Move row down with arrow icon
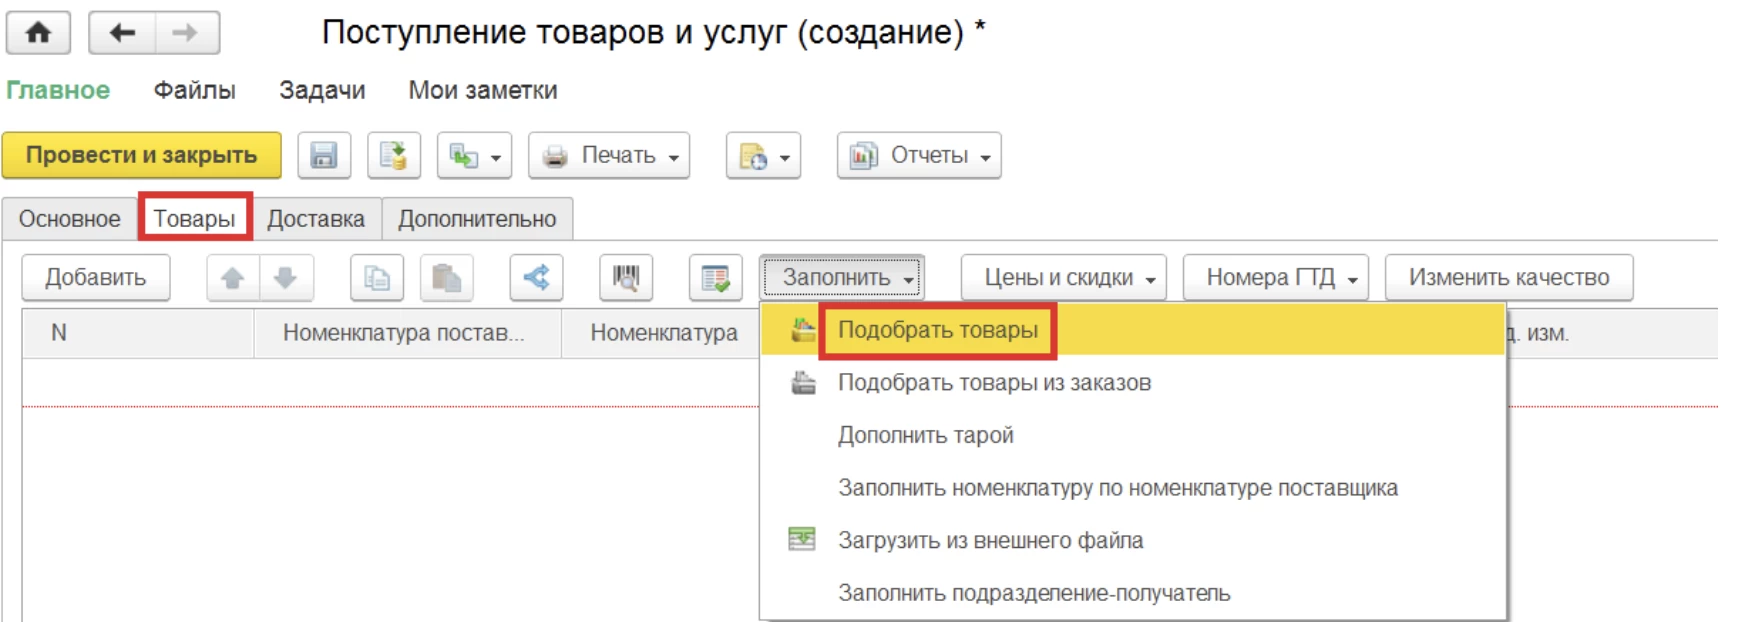Screen dimensions: 1752x622 pyautogui.click(x=286, y=278)
